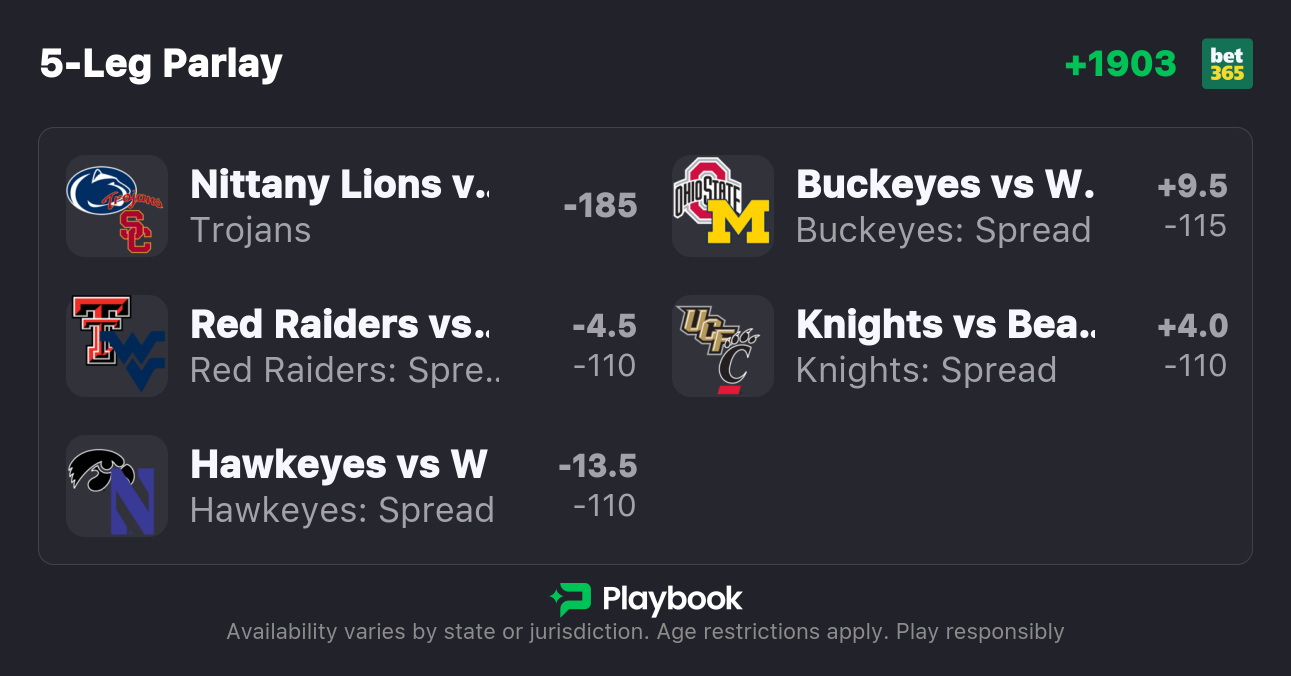
Task: Click the Texas Tech vs West Virginia logos
Action: tap(117, 346)
